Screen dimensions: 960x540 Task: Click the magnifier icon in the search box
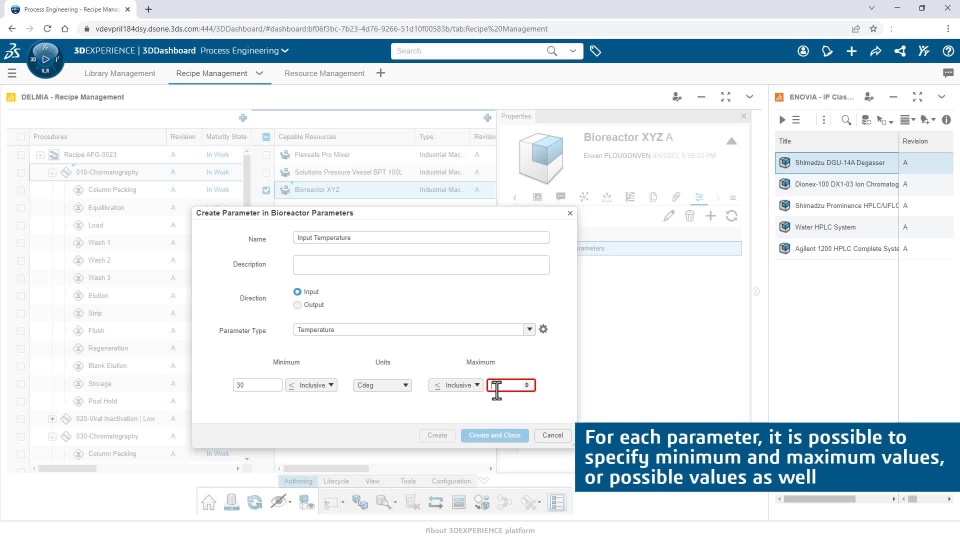[552, 51]
